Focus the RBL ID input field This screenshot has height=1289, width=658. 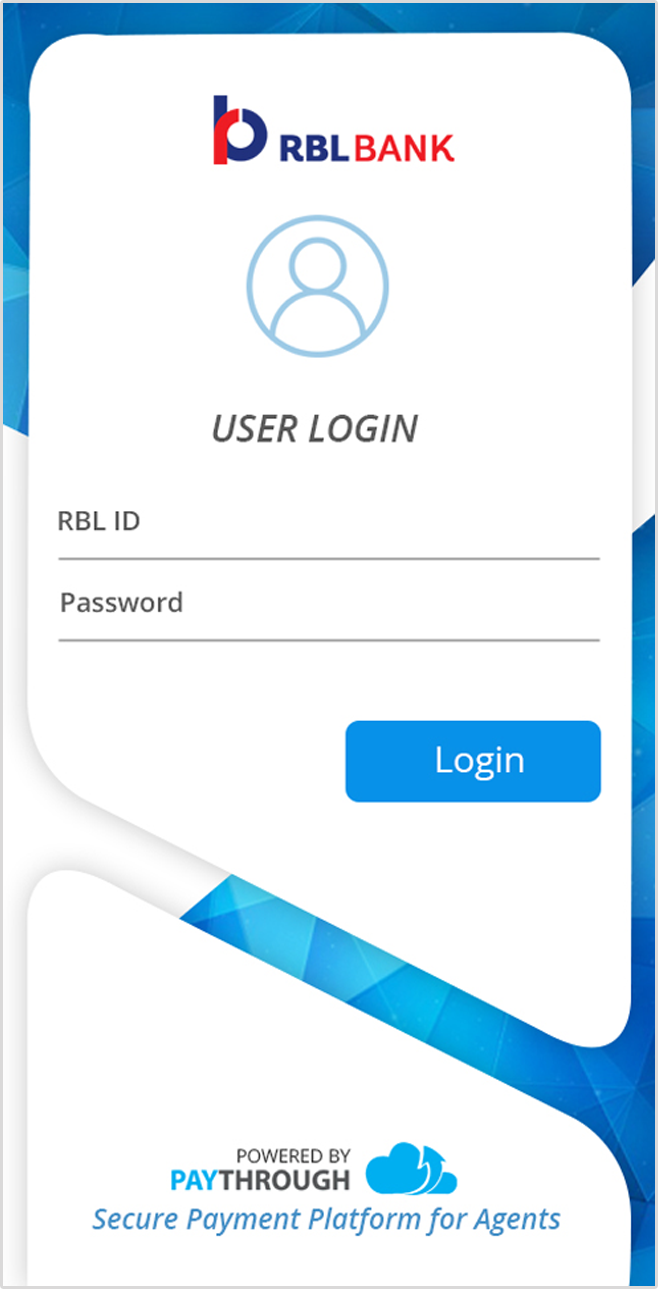click(329, 522)
